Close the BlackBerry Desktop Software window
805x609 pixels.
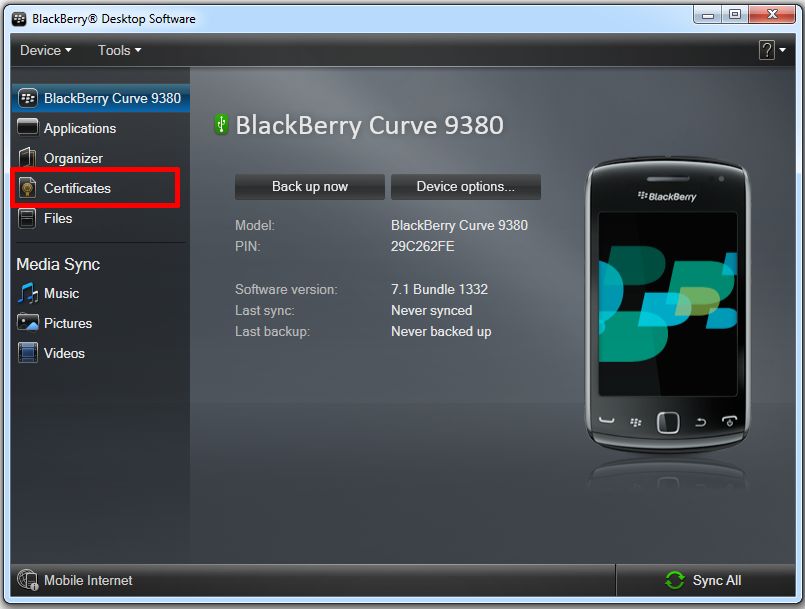click(x=772, y=14)
